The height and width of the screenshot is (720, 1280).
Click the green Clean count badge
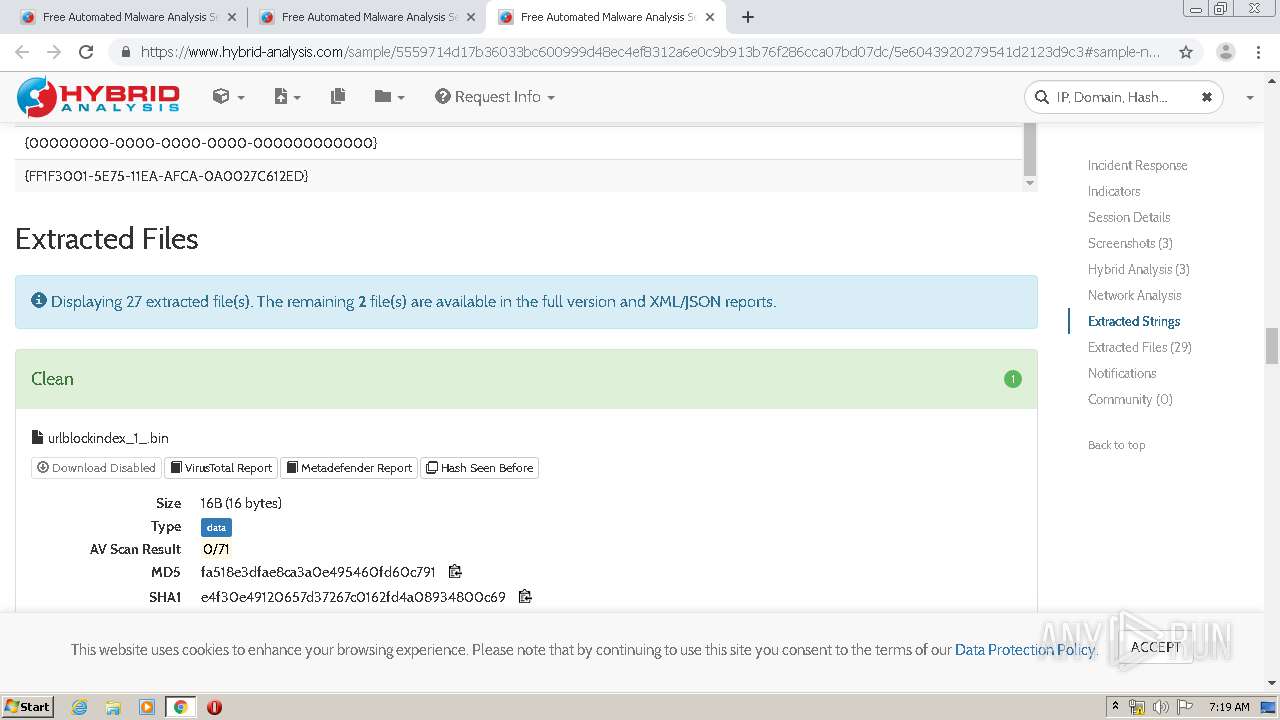click(x=1013, y=379)
